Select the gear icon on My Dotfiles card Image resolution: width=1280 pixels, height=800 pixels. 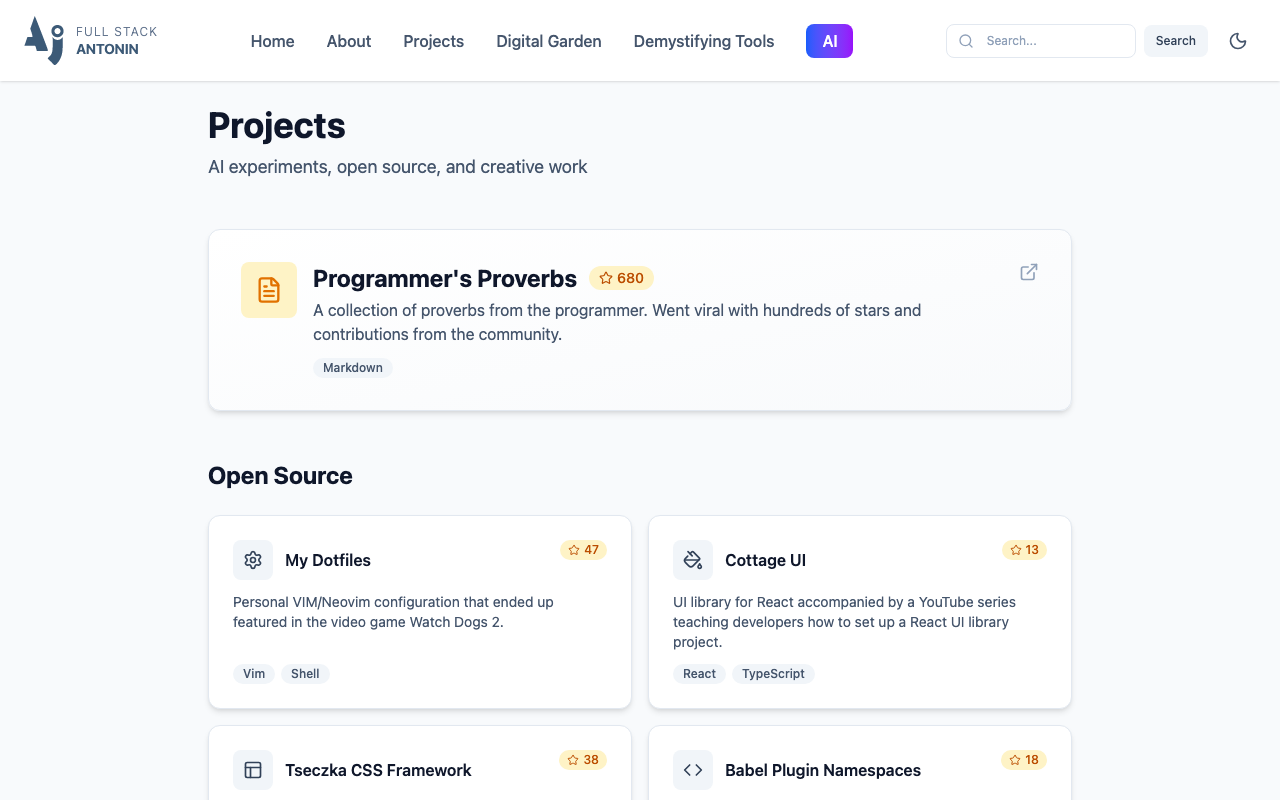point(253,560)
